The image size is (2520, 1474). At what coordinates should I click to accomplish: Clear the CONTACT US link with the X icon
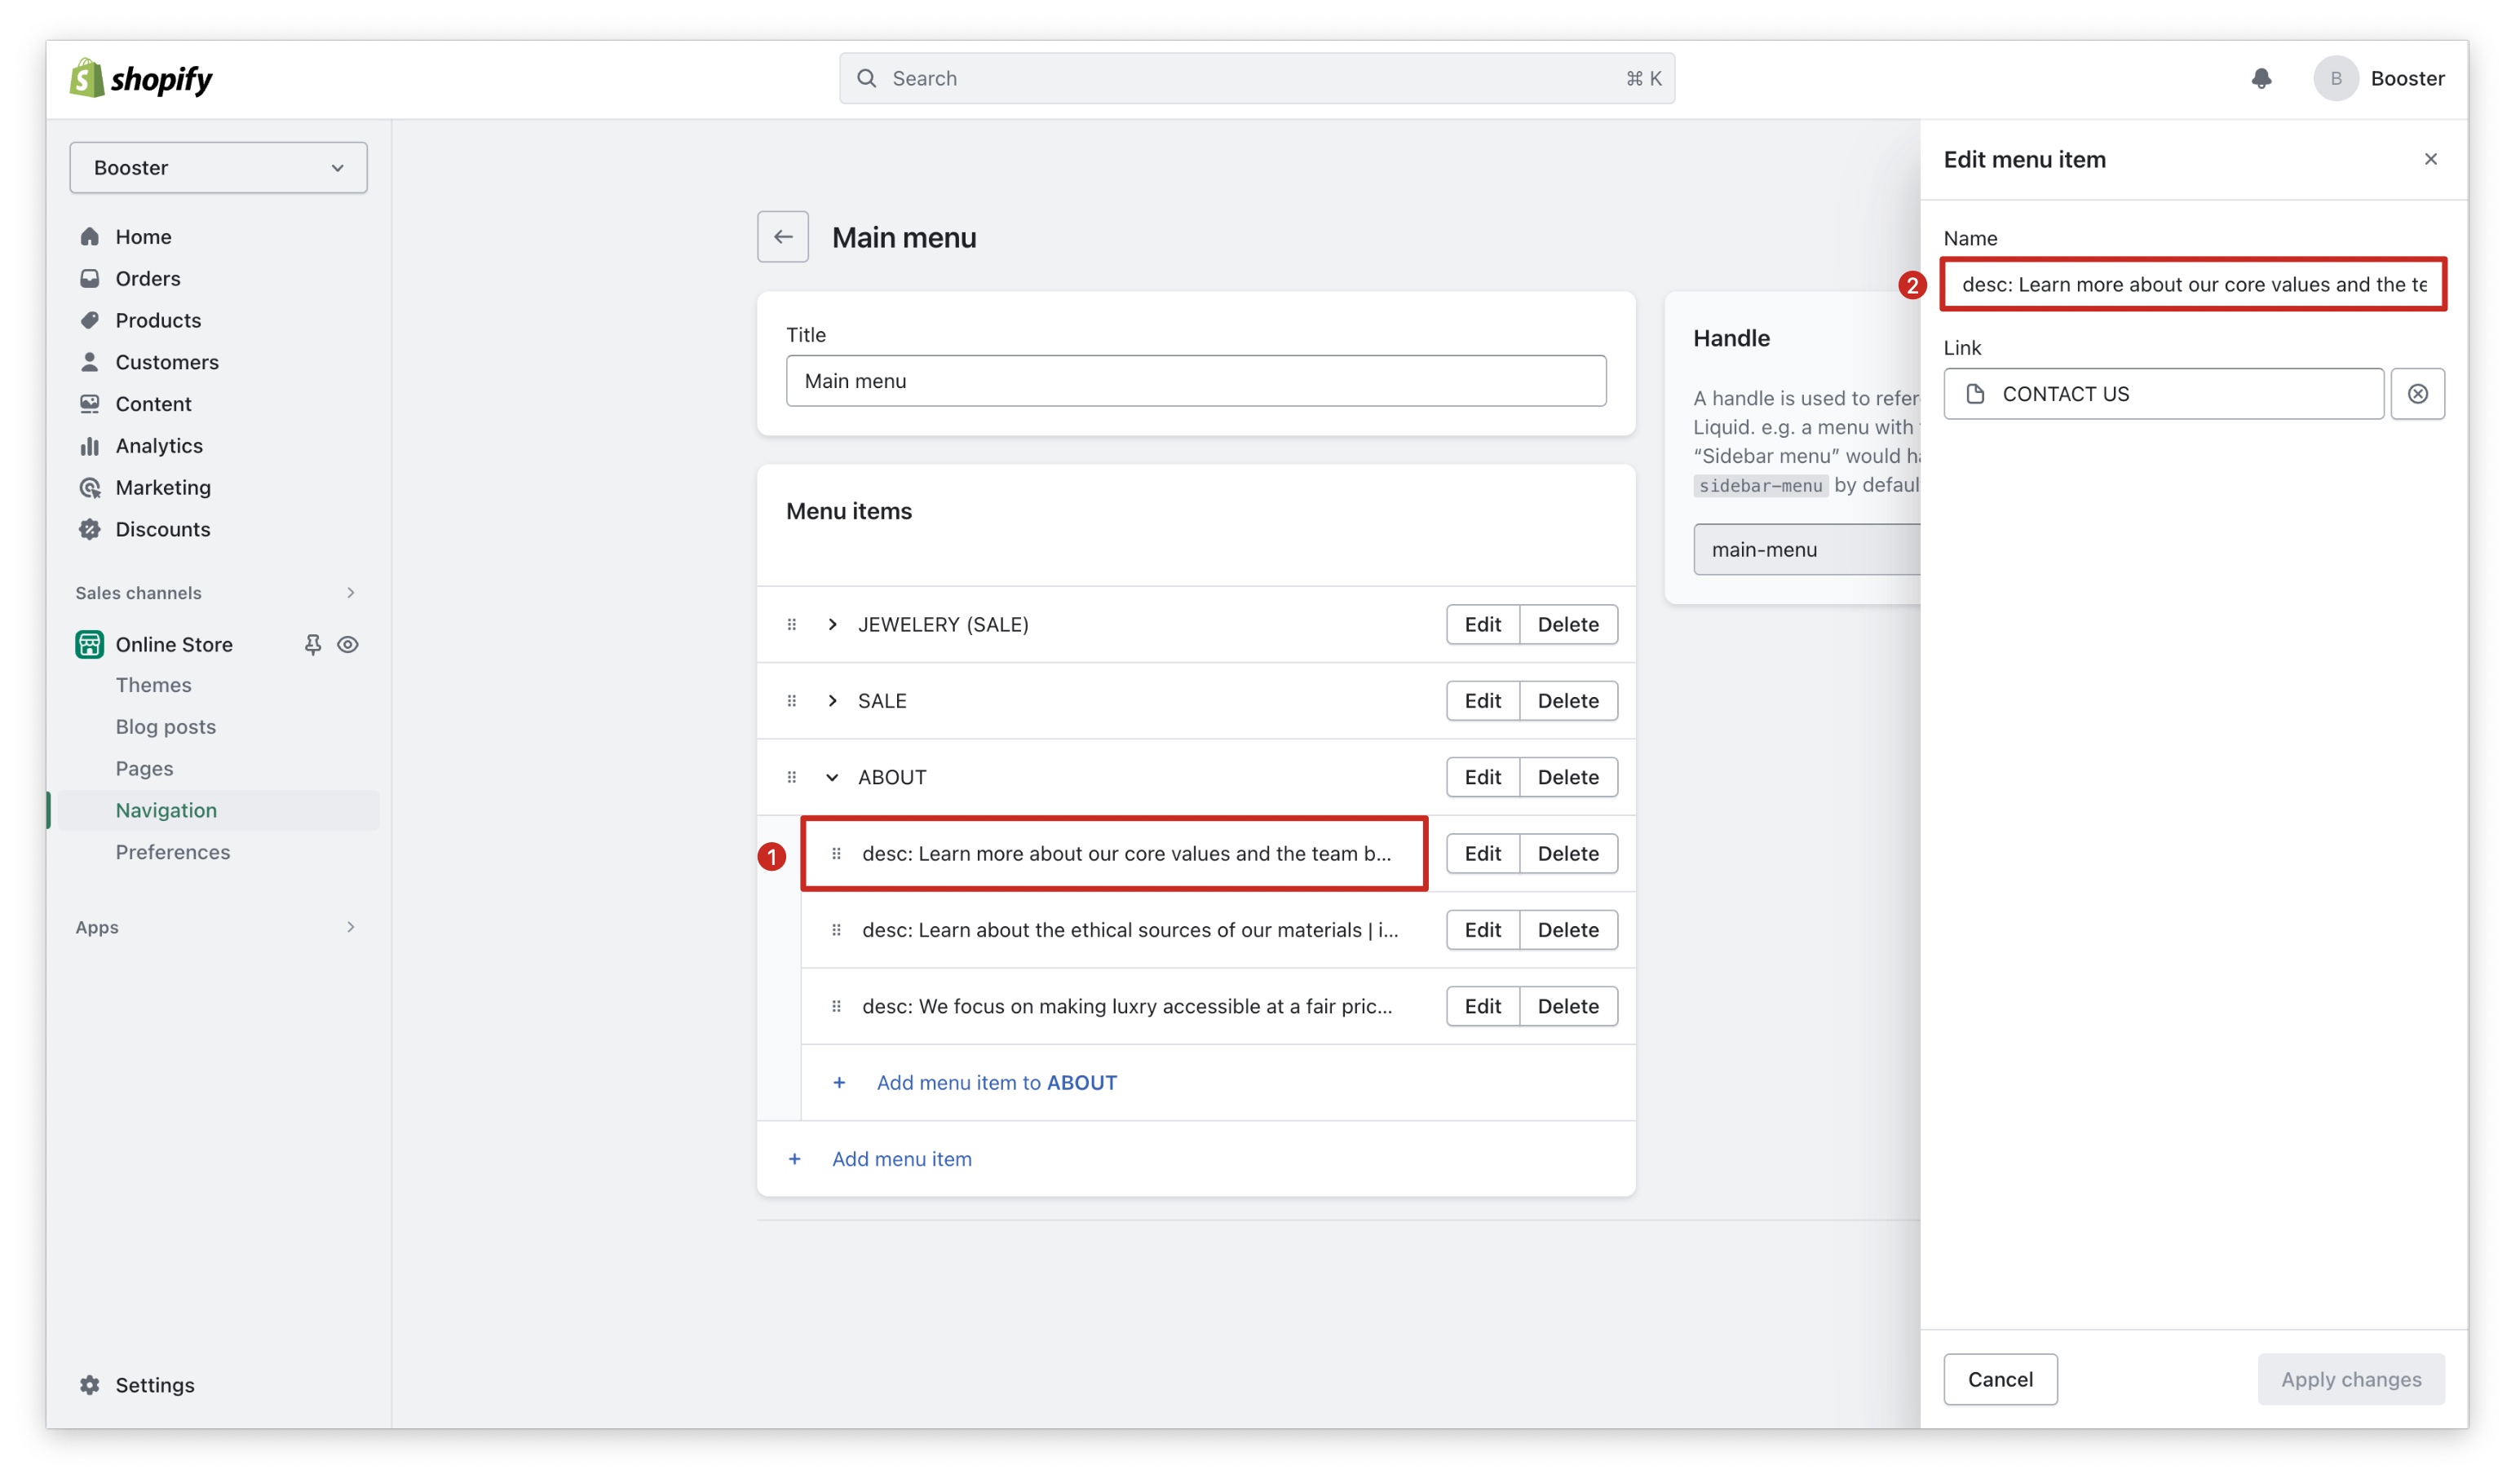point(2417,394)
